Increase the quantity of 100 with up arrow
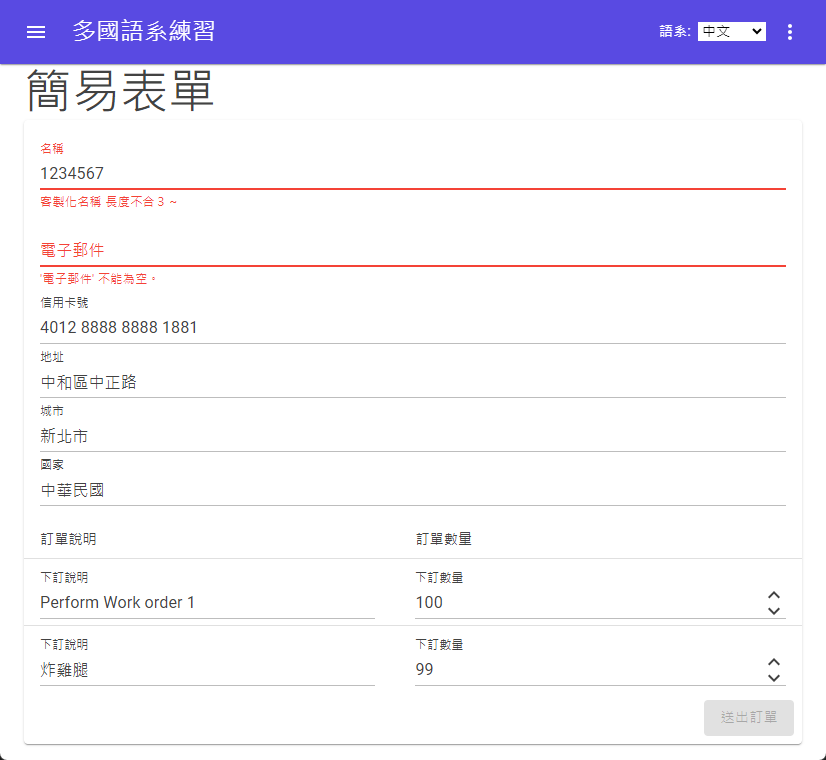 773,596
